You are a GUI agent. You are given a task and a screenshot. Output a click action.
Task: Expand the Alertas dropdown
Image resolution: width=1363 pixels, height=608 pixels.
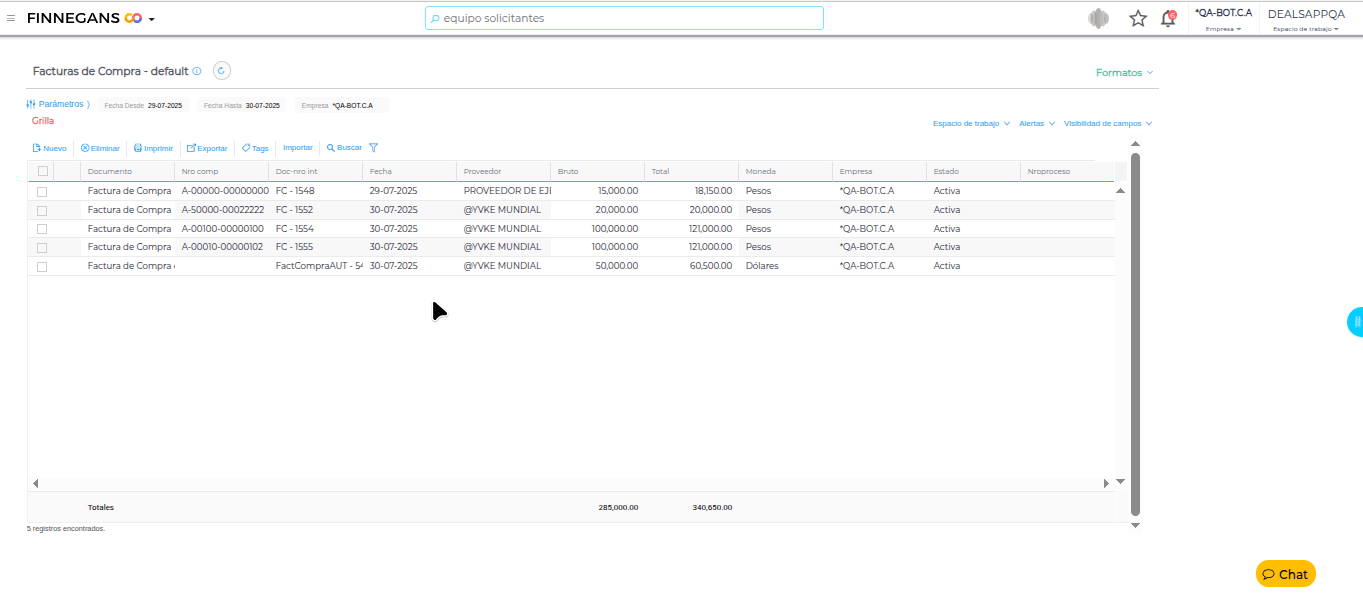[1036, 124]
